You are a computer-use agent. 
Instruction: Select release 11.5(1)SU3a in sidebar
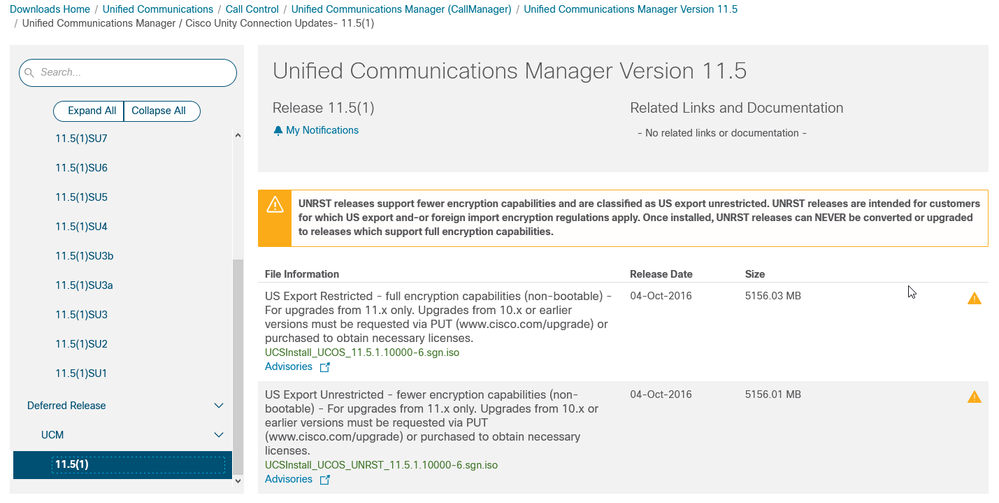tap(84, 285)
